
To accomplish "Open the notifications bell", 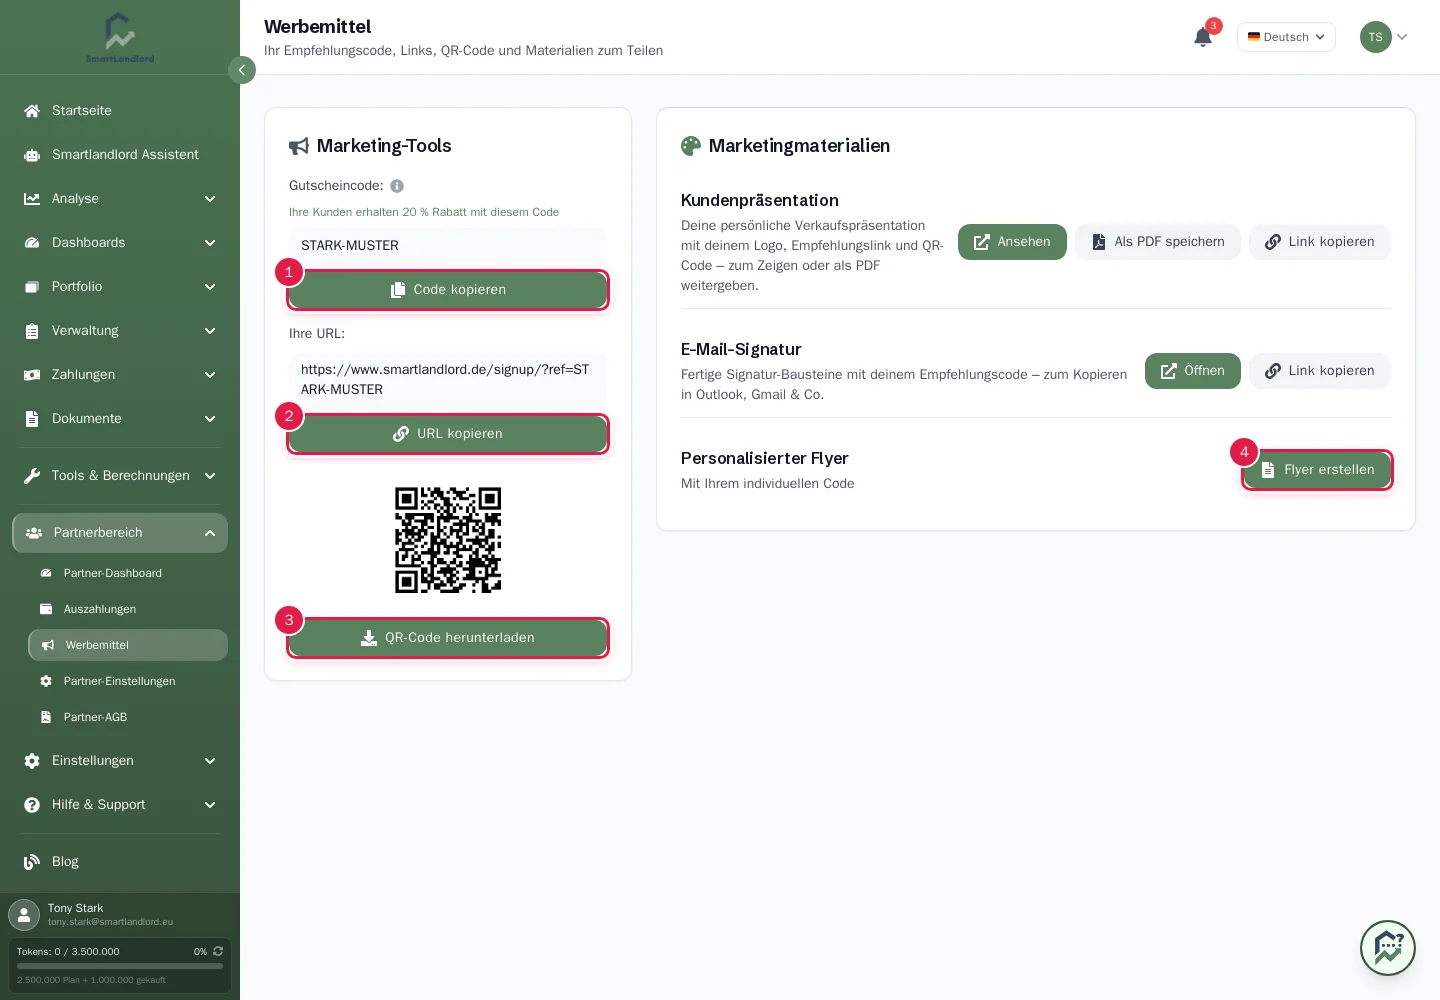I will click(x=1203, y=37).
